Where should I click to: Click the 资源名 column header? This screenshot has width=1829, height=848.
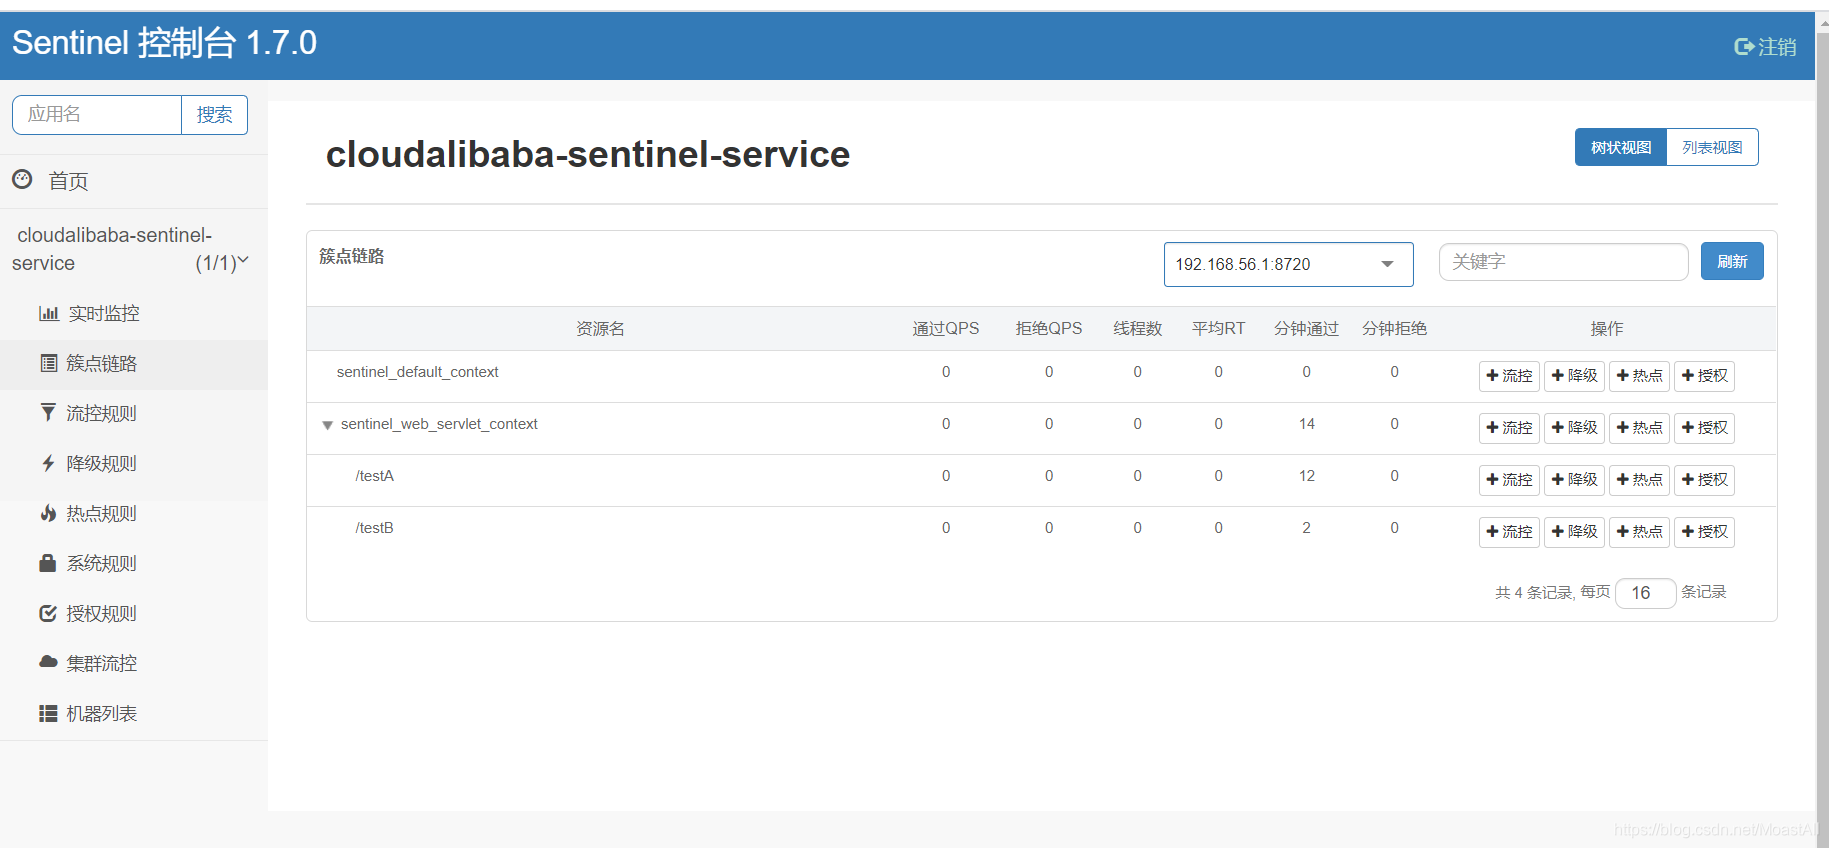600,329
